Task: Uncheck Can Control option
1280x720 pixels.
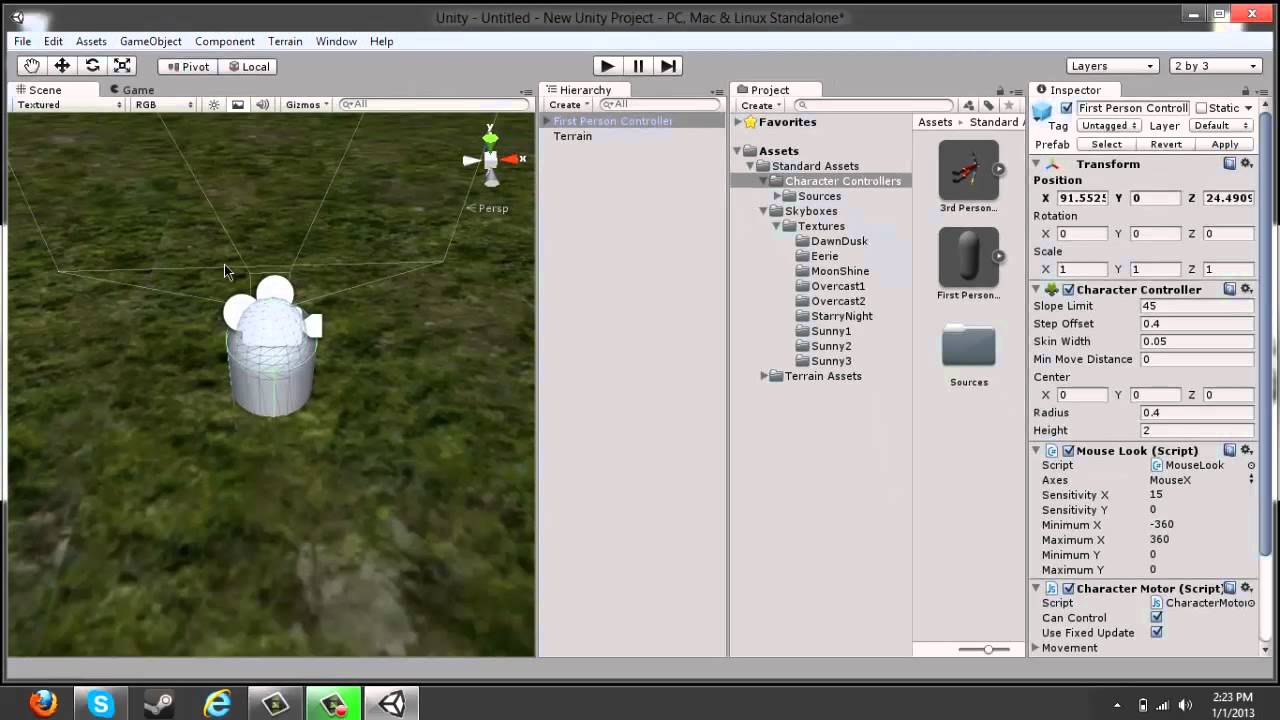Action: [1156, 618]
